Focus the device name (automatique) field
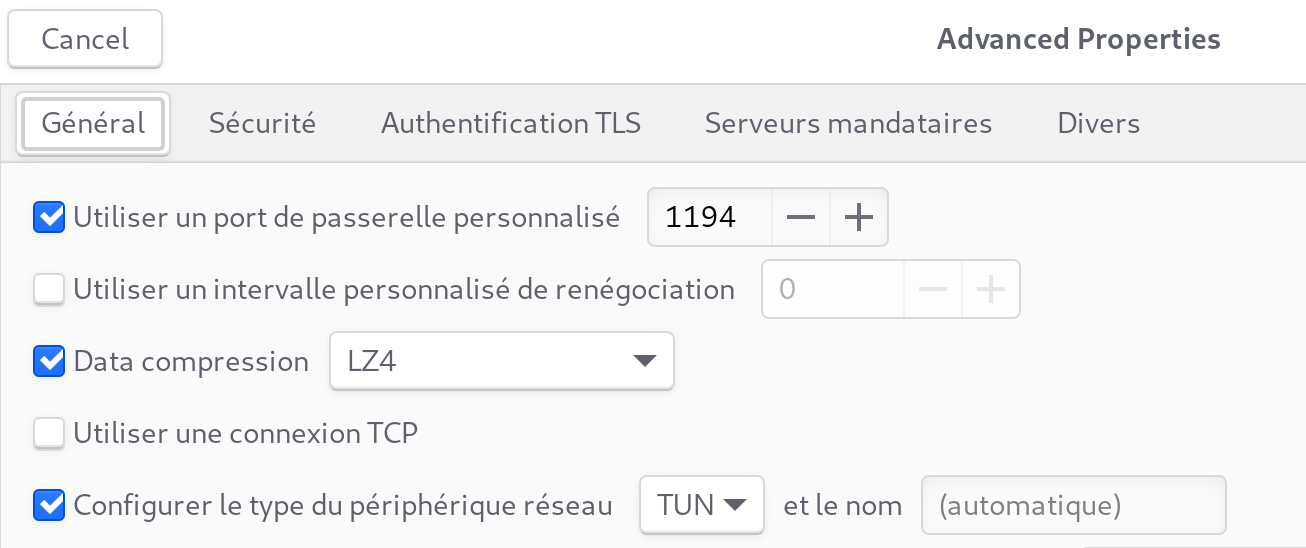The width and height of the screenshot is (1306, 548). pyautogui.click(x=1074, y=505)
